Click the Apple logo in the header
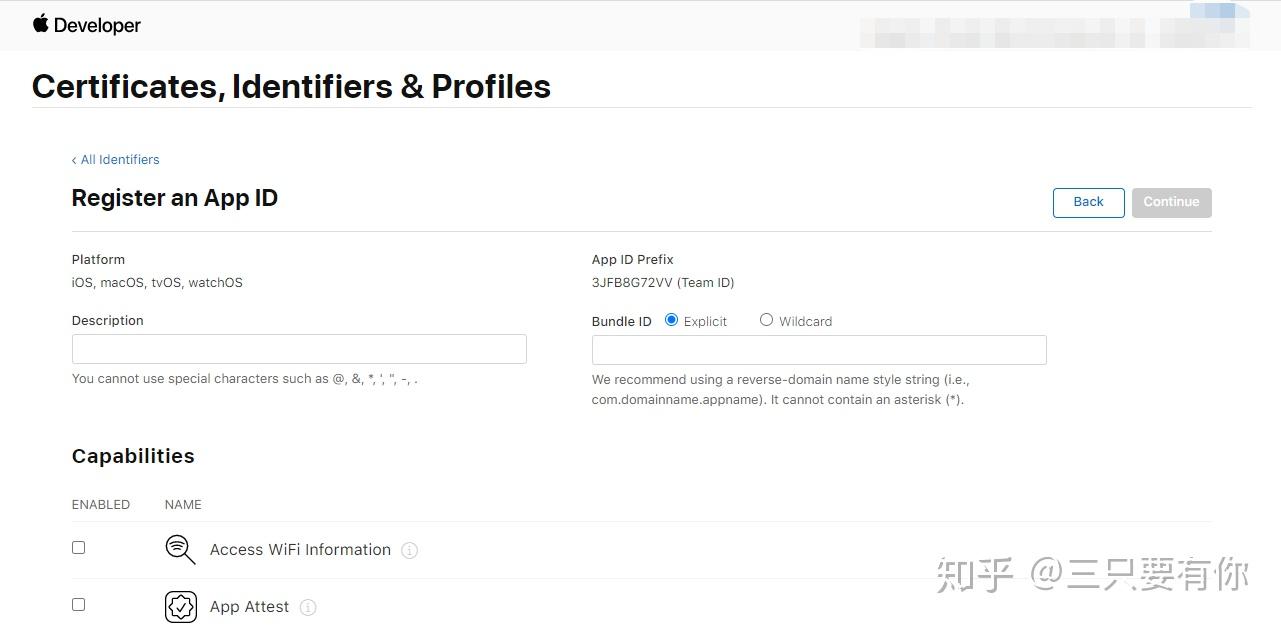The width and height of the screenshot is (1281, 625). [39, 24]
